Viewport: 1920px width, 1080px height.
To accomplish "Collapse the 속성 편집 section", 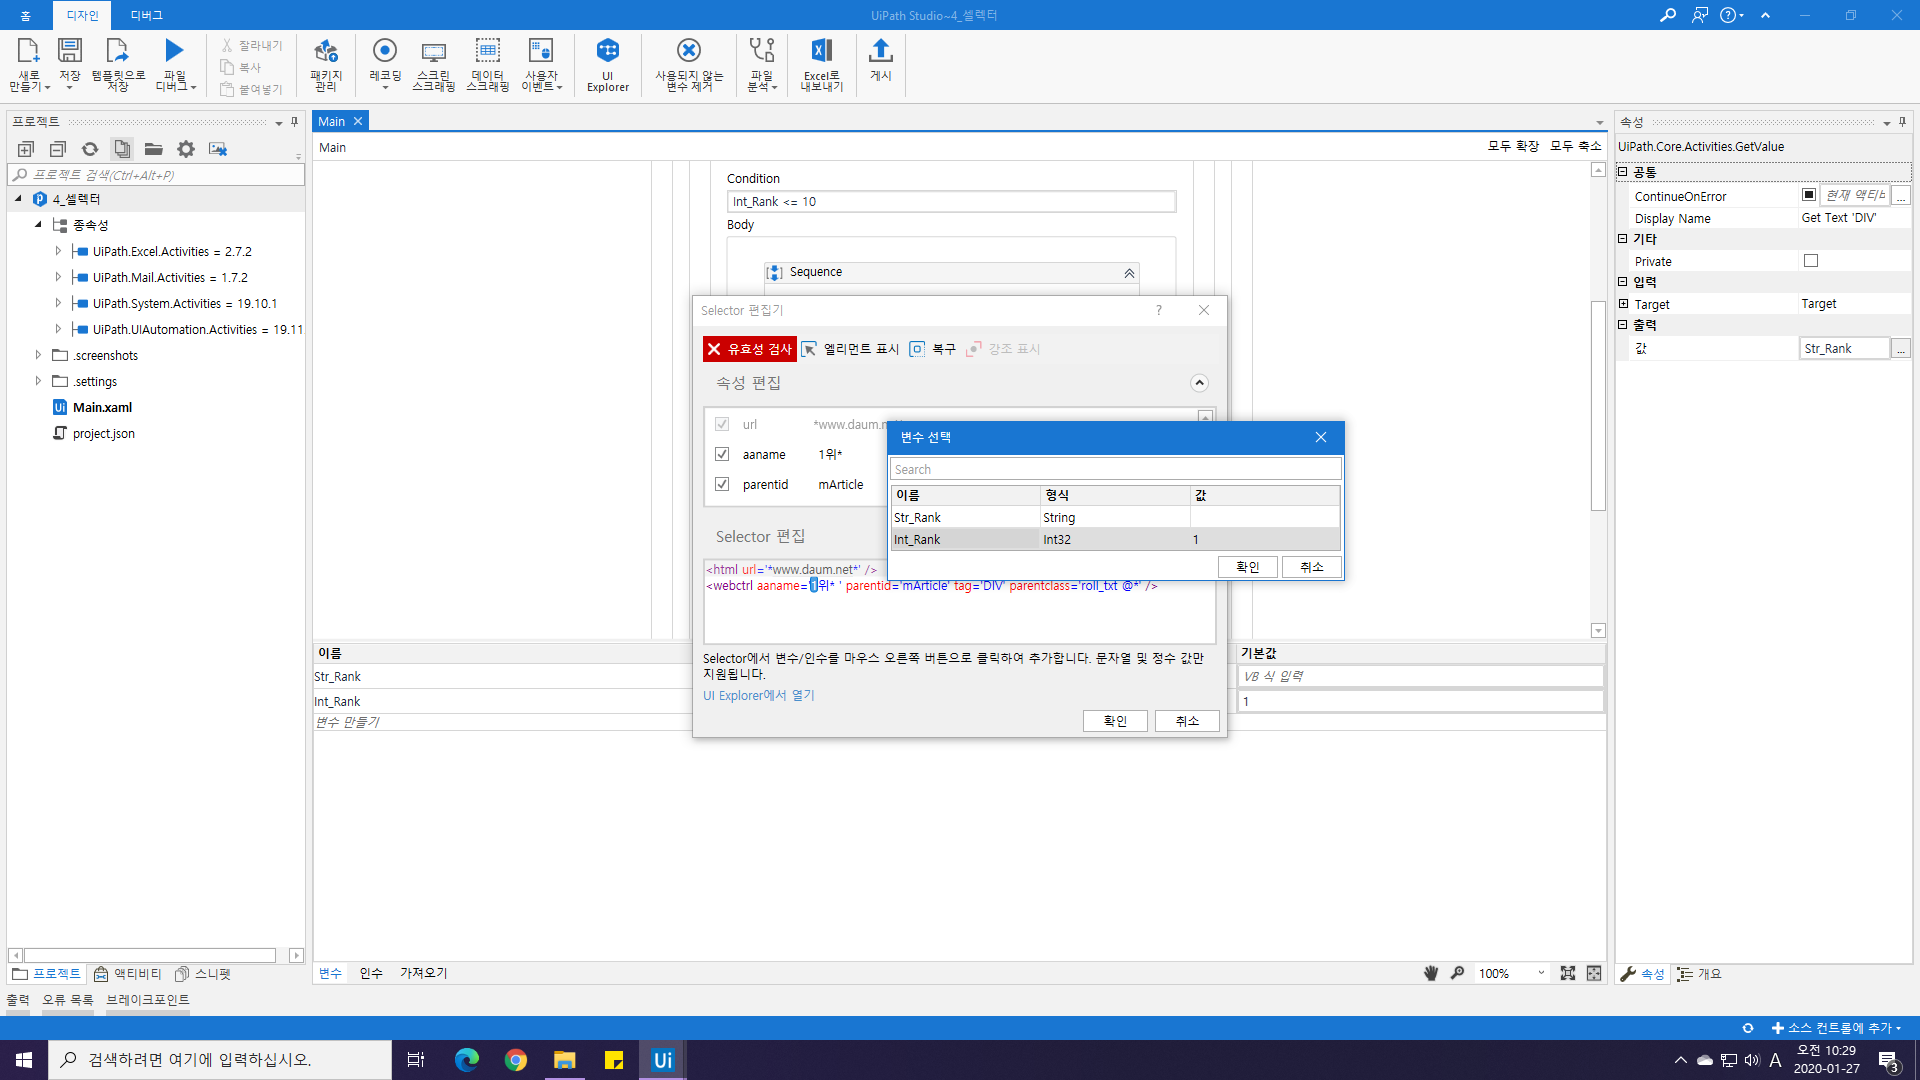I will coord(1199,383).
